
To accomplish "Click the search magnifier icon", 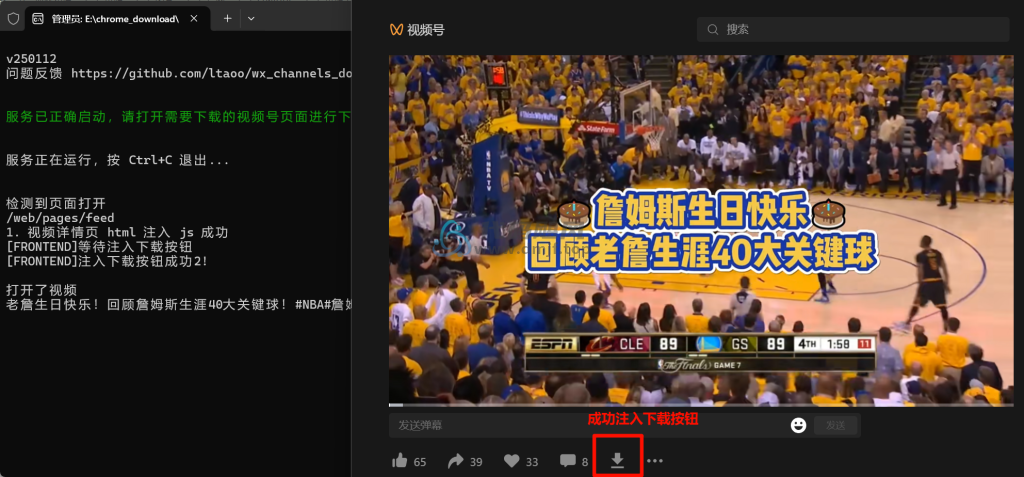I will point(713,29).
